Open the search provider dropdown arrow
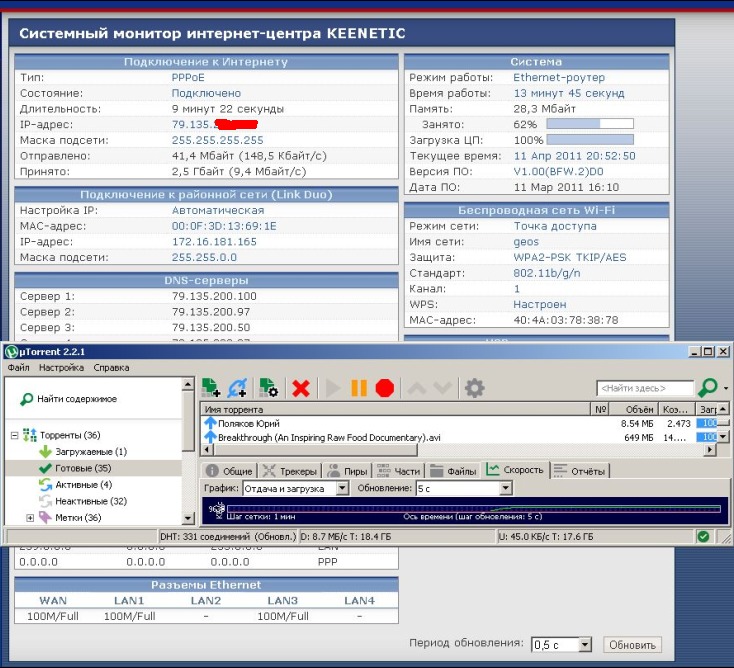This screenshot has height=668, width=734. coord(726,388)
